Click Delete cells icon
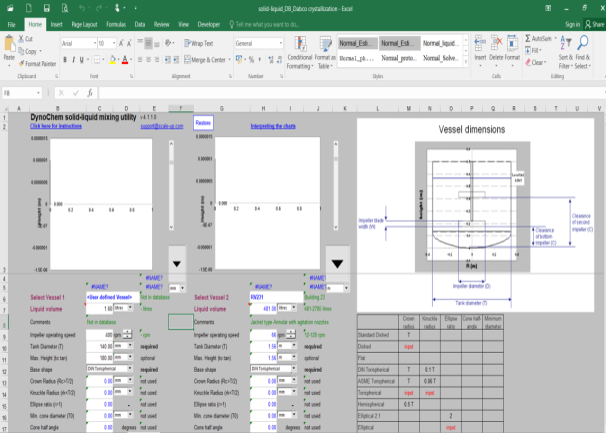 pos(496,50)
